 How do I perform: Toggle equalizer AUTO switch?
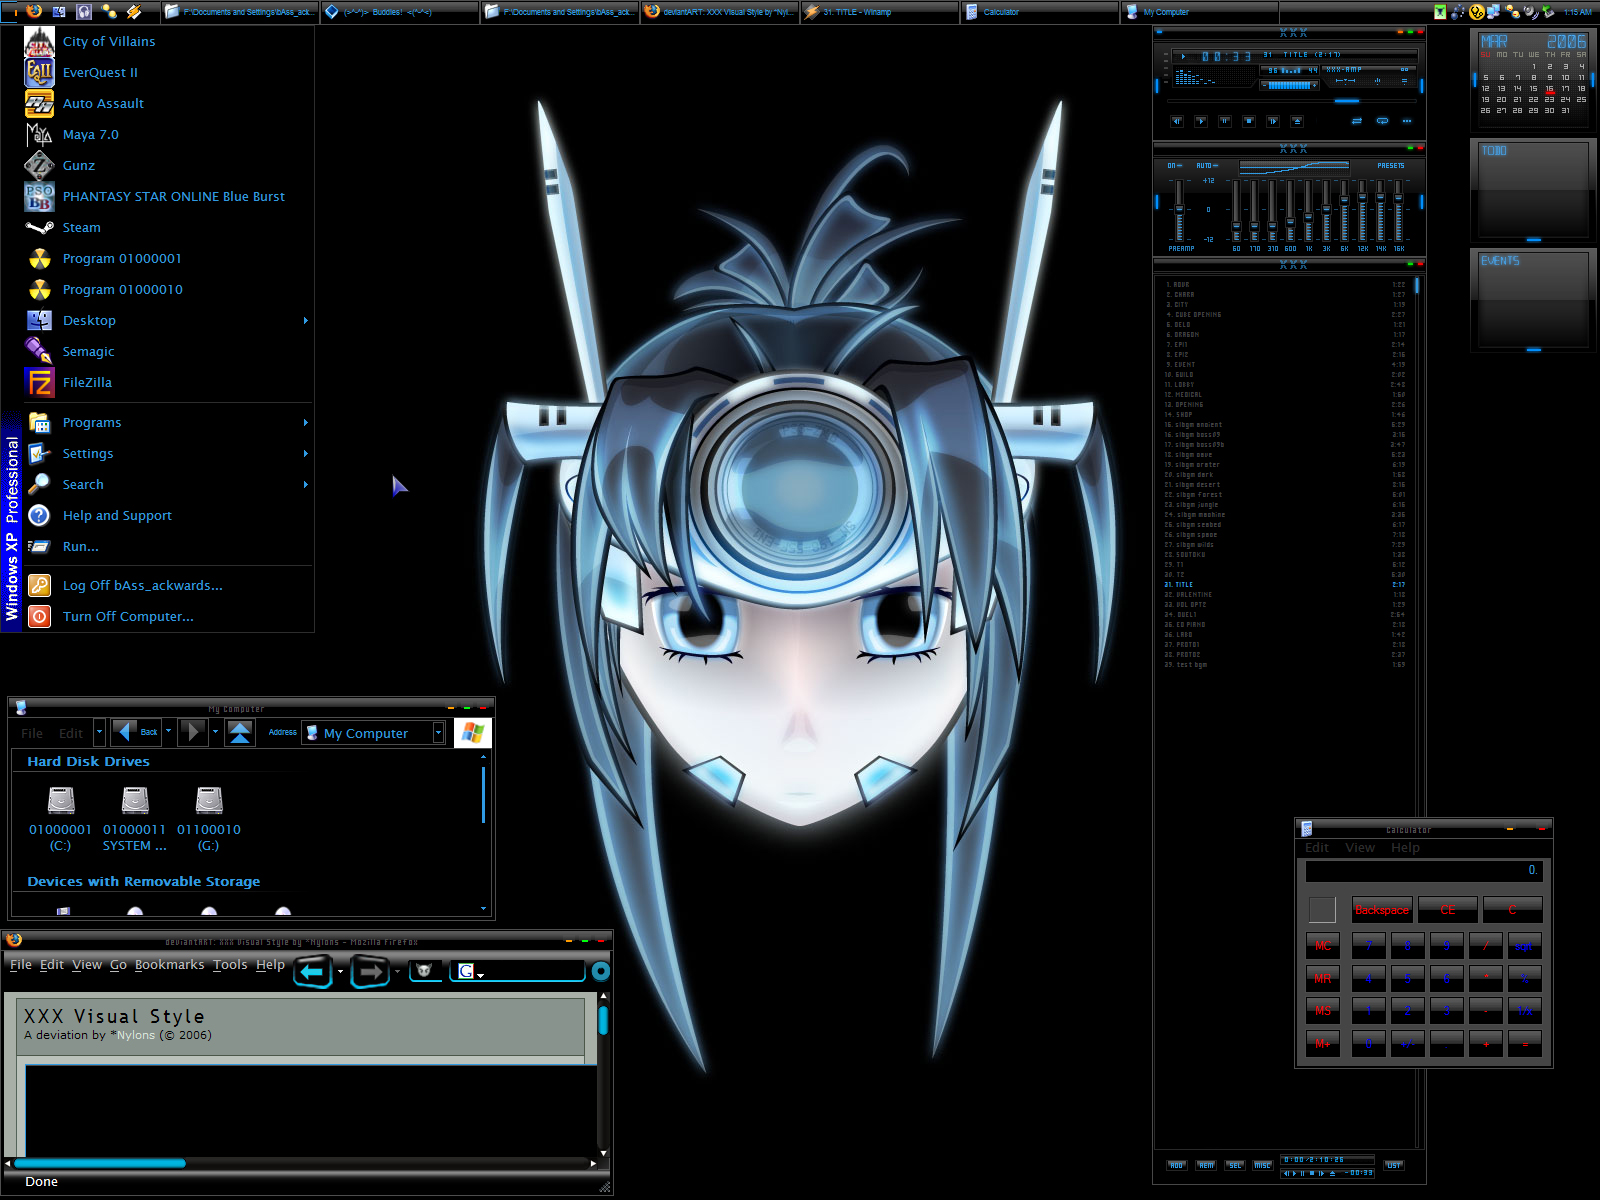click(1207, 165)
